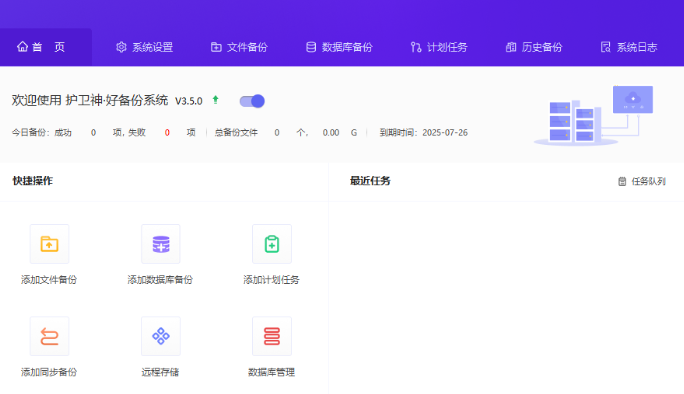Click the 数据库管理 label

[x=271, y=372]
